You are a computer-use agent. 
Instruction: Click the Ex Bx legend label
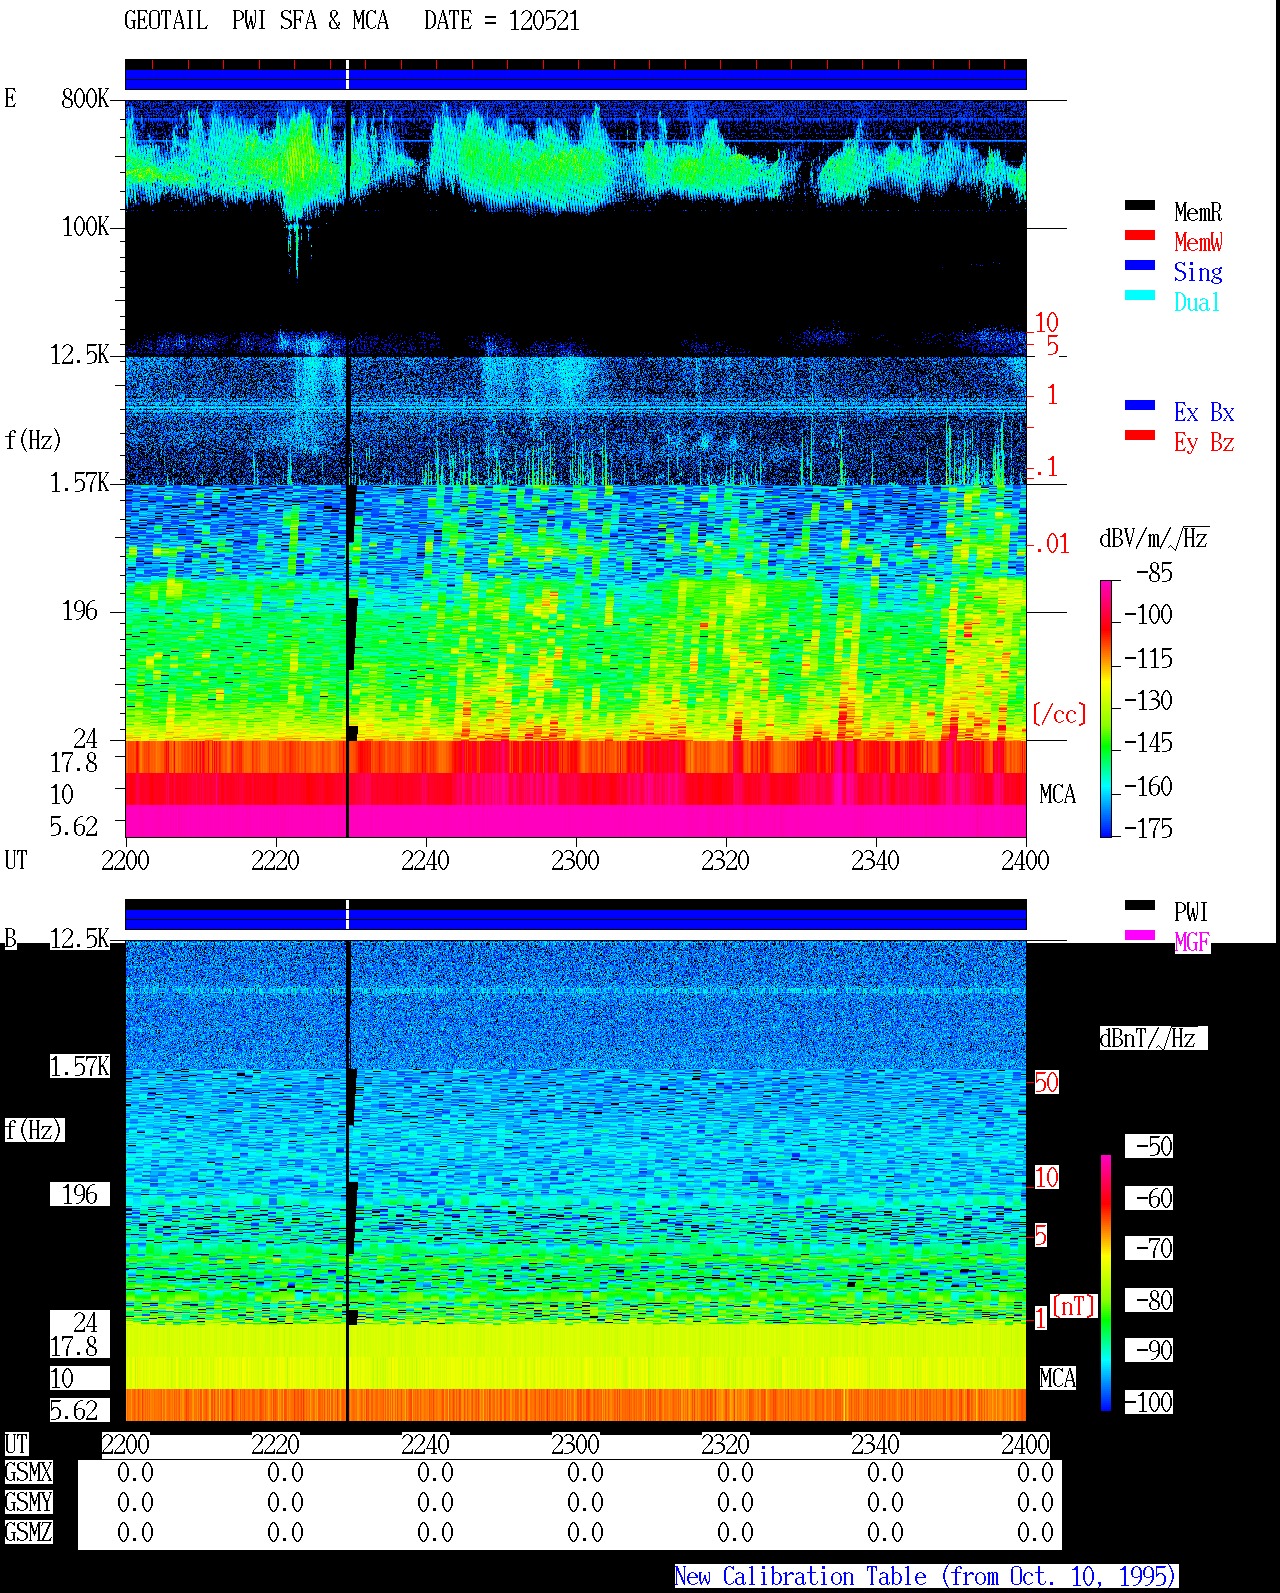tap(1204, 412)
